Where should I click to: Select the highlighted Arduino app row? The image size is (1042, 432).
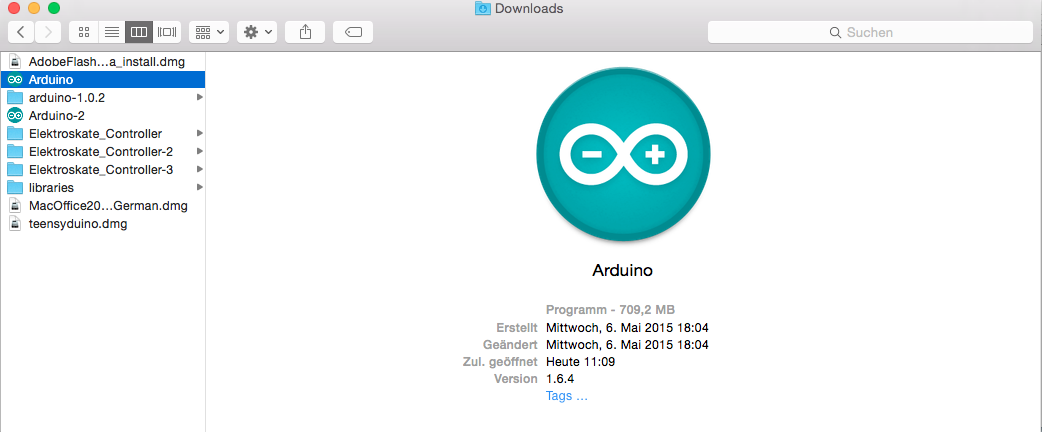point(103,79)
